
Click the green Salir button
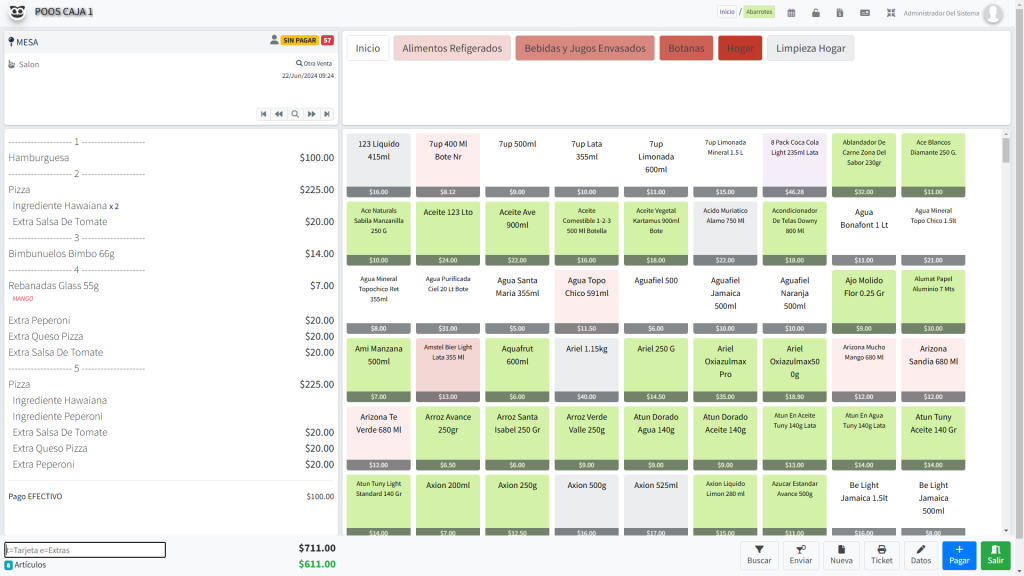click(x=995, y=555)
